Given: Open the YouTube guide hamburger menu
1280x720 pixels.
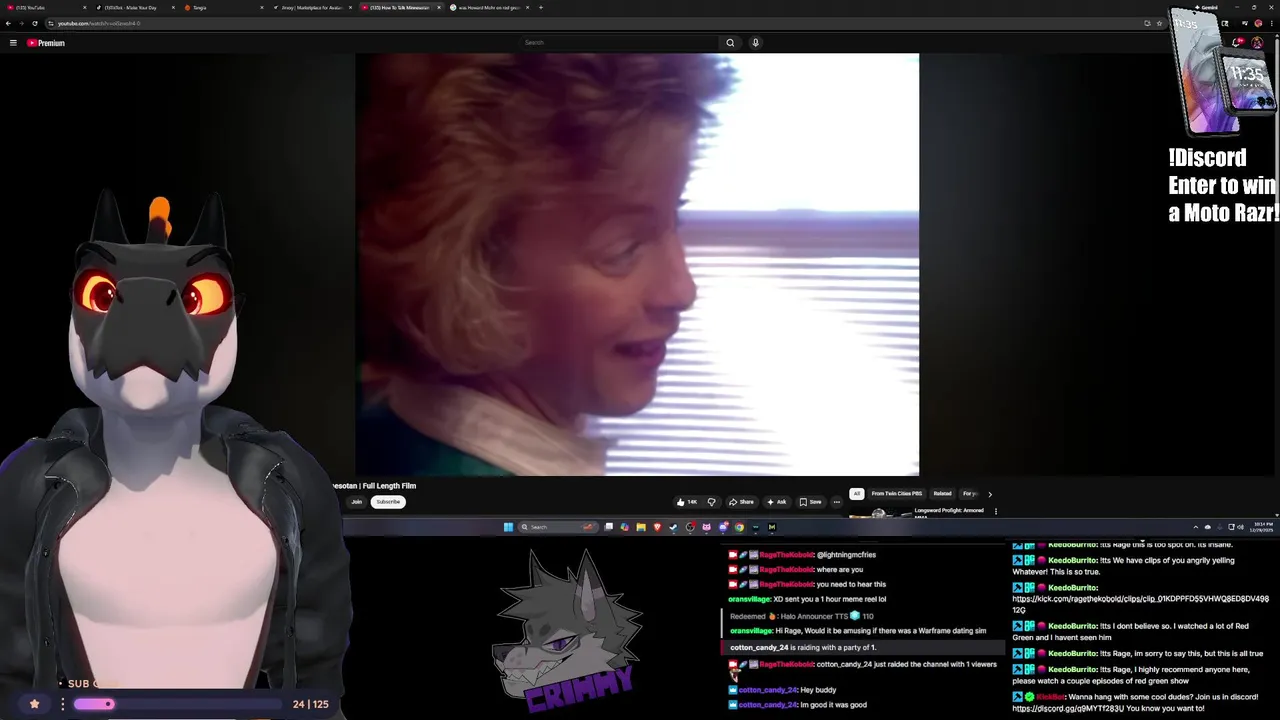Looking at the screenshot, I should [x=13, y=43].
